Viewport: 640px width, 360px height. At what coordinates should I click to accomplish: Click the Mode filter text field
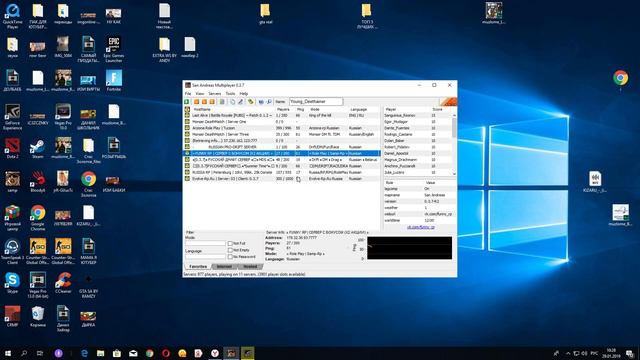pos(205,243)
